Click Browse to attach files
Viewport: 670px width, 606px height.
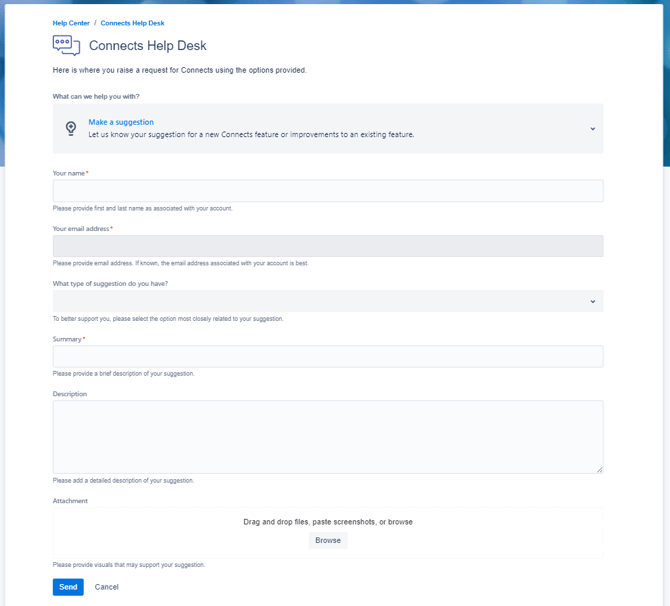[328, 540]
